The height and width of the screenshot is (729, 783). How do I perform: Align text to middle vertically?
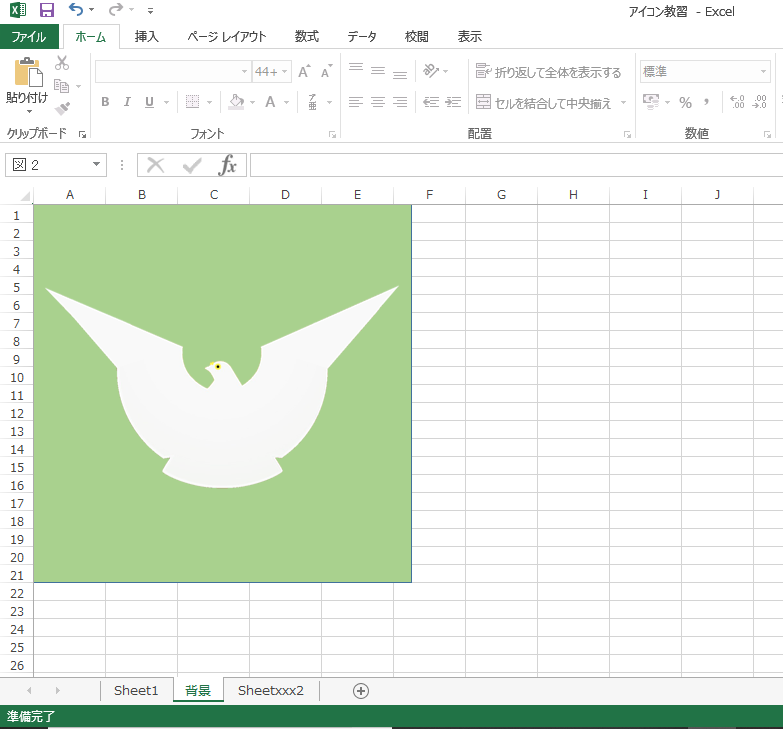[x=378, y=70]
